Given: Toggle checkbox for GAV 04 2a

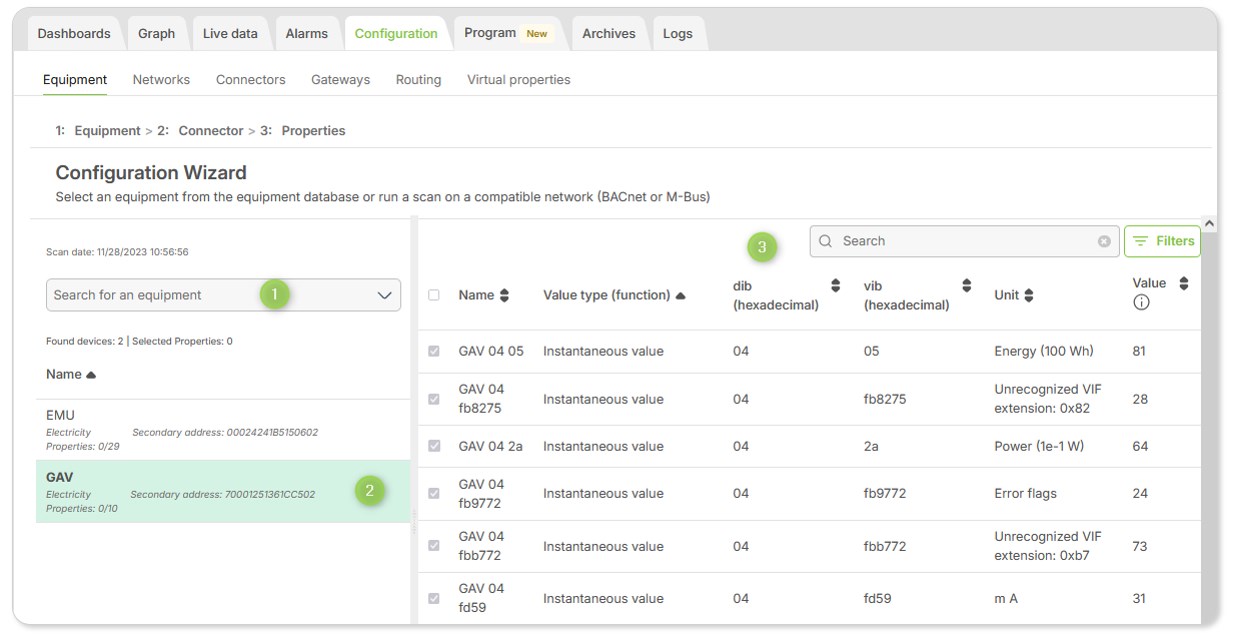Looking at the screenshot, I should tap(434, 446).
